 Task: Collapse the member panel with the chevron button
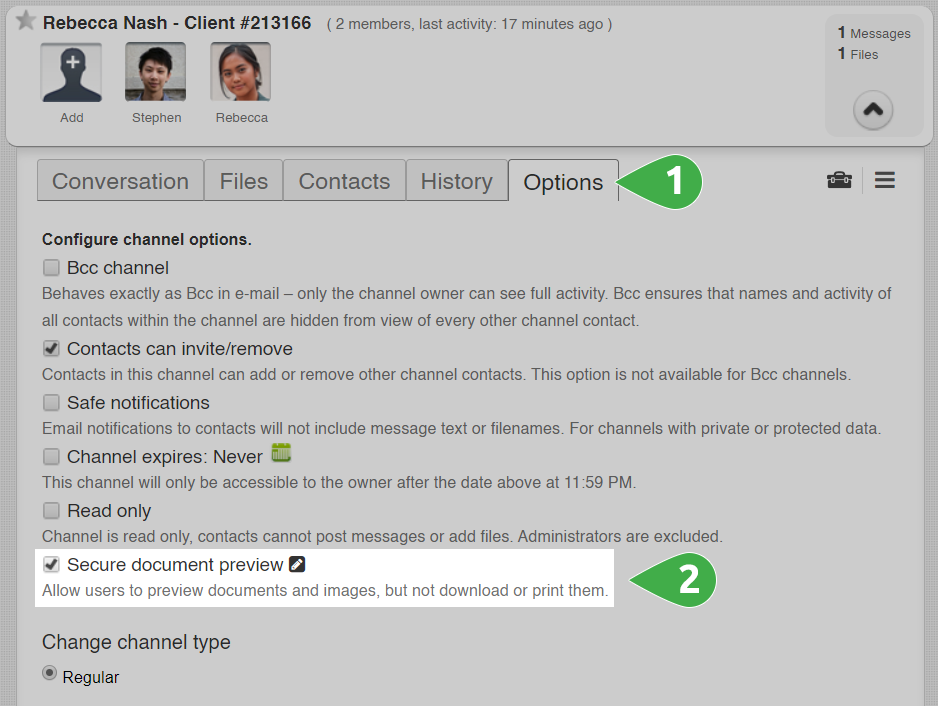click(873, 110)
